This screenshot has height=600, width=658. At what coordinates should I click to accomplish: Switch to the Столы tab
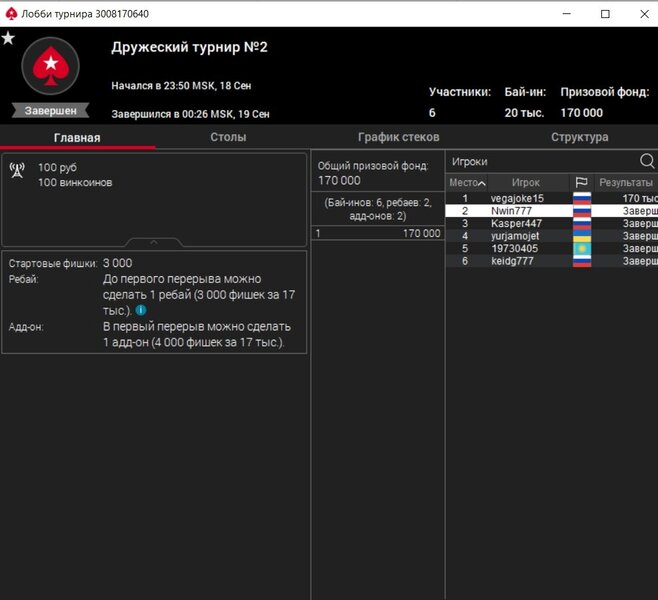228,137
